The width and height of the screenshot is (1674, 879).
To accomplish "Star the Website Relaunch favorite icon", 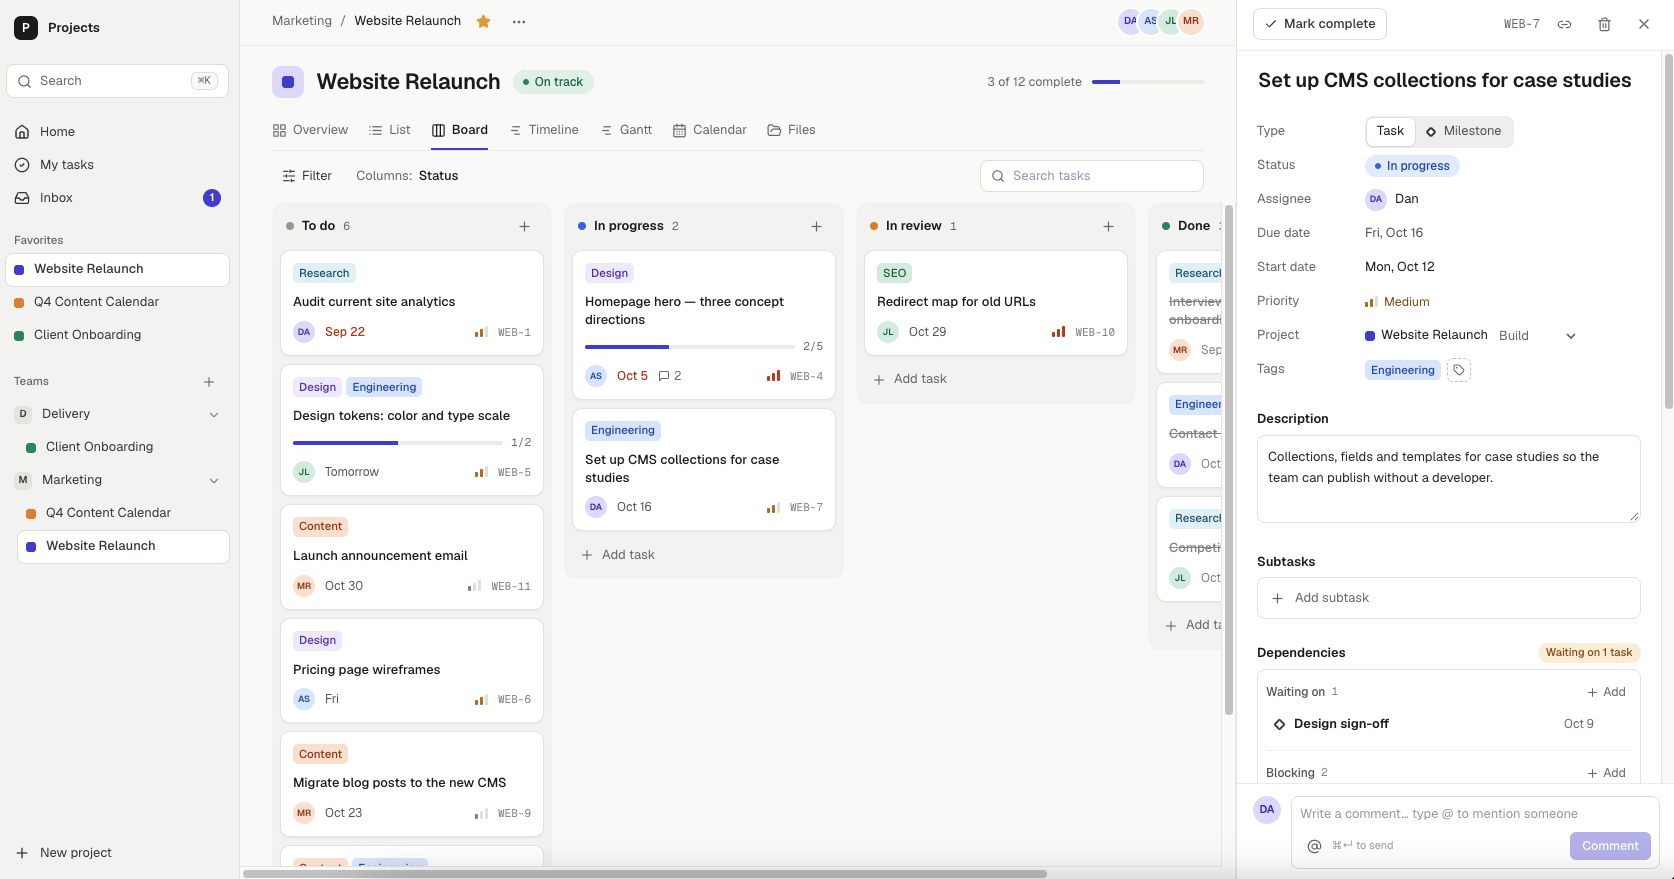I will tap(483, 21).
